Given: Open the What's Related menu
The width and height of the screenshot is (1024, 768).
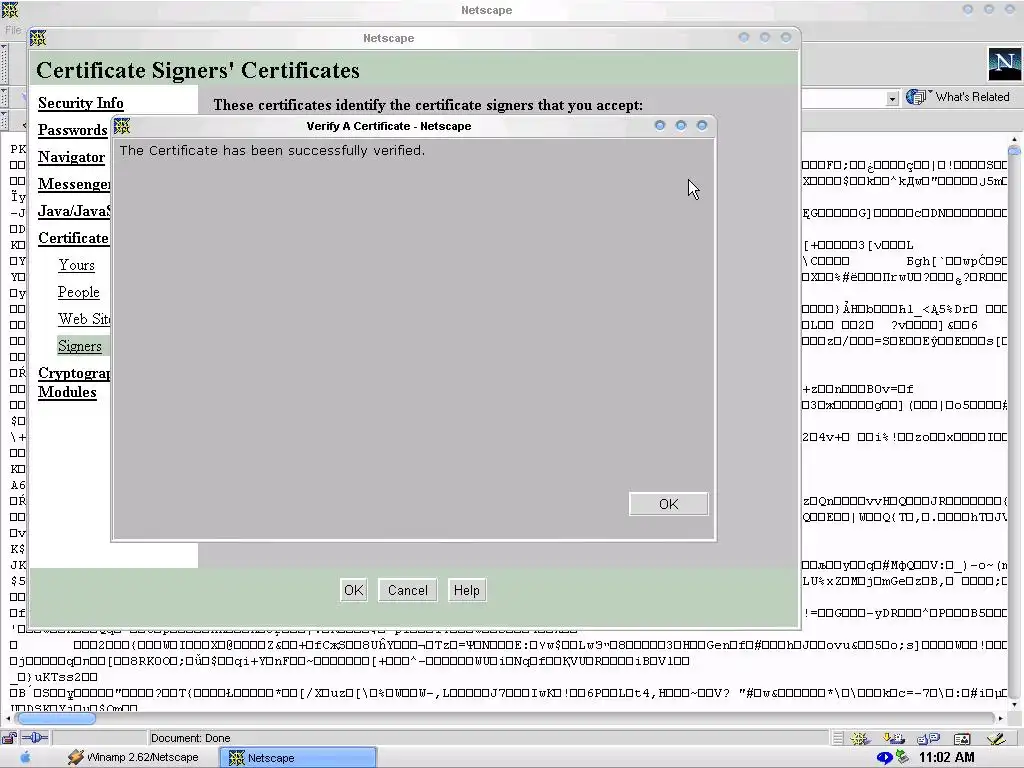Looking at the screenshot, I should 972,97.
